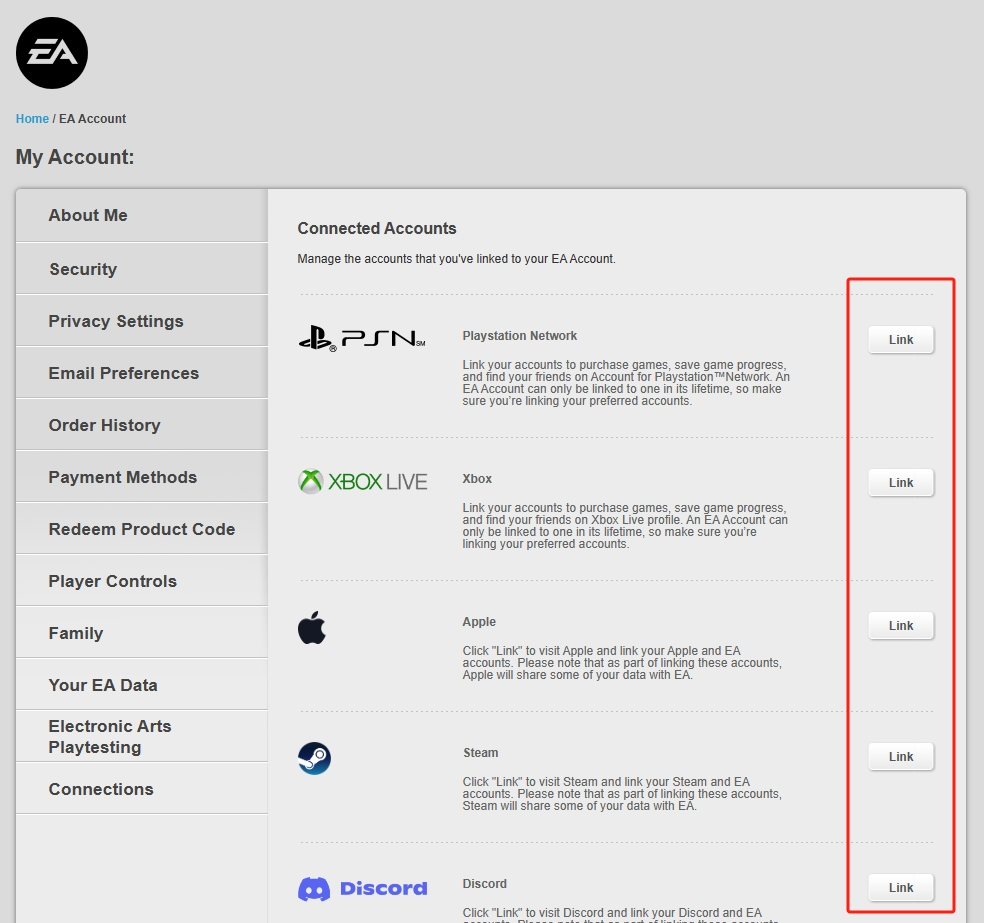Link the Xbox account
The height and width of the screenshot is (923, 984).
click(x=901, y=483)
